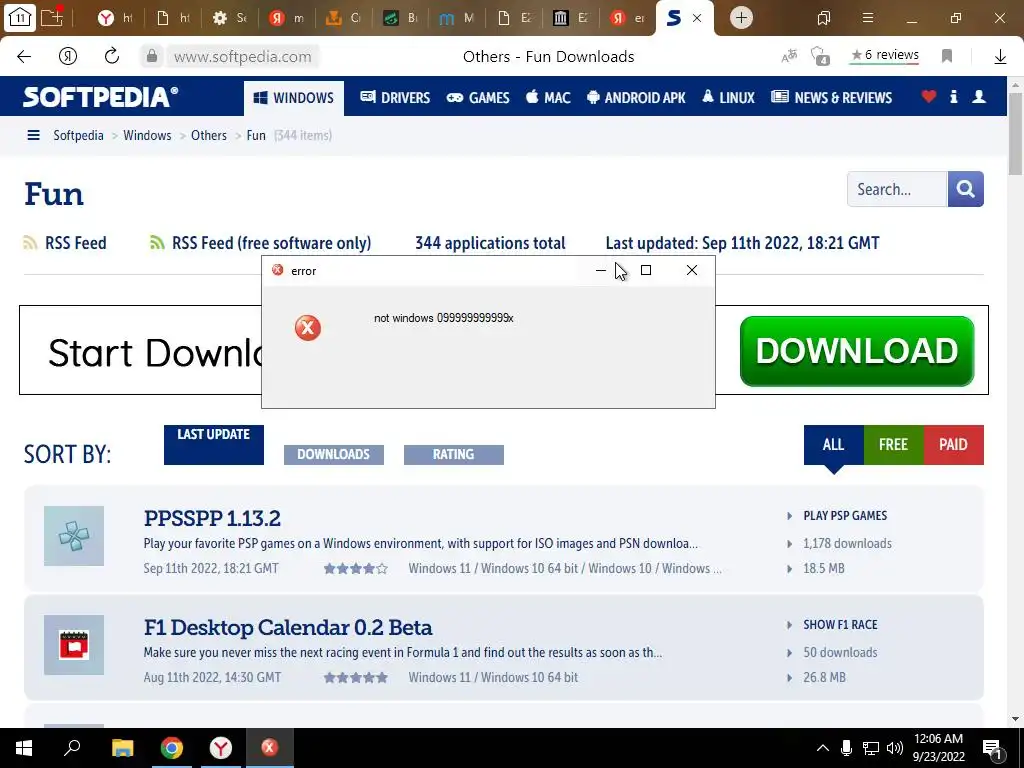Screen dimensions: 1024x768
Task: Open the protection shield with badge 4
Action: (x=820, y=57)
